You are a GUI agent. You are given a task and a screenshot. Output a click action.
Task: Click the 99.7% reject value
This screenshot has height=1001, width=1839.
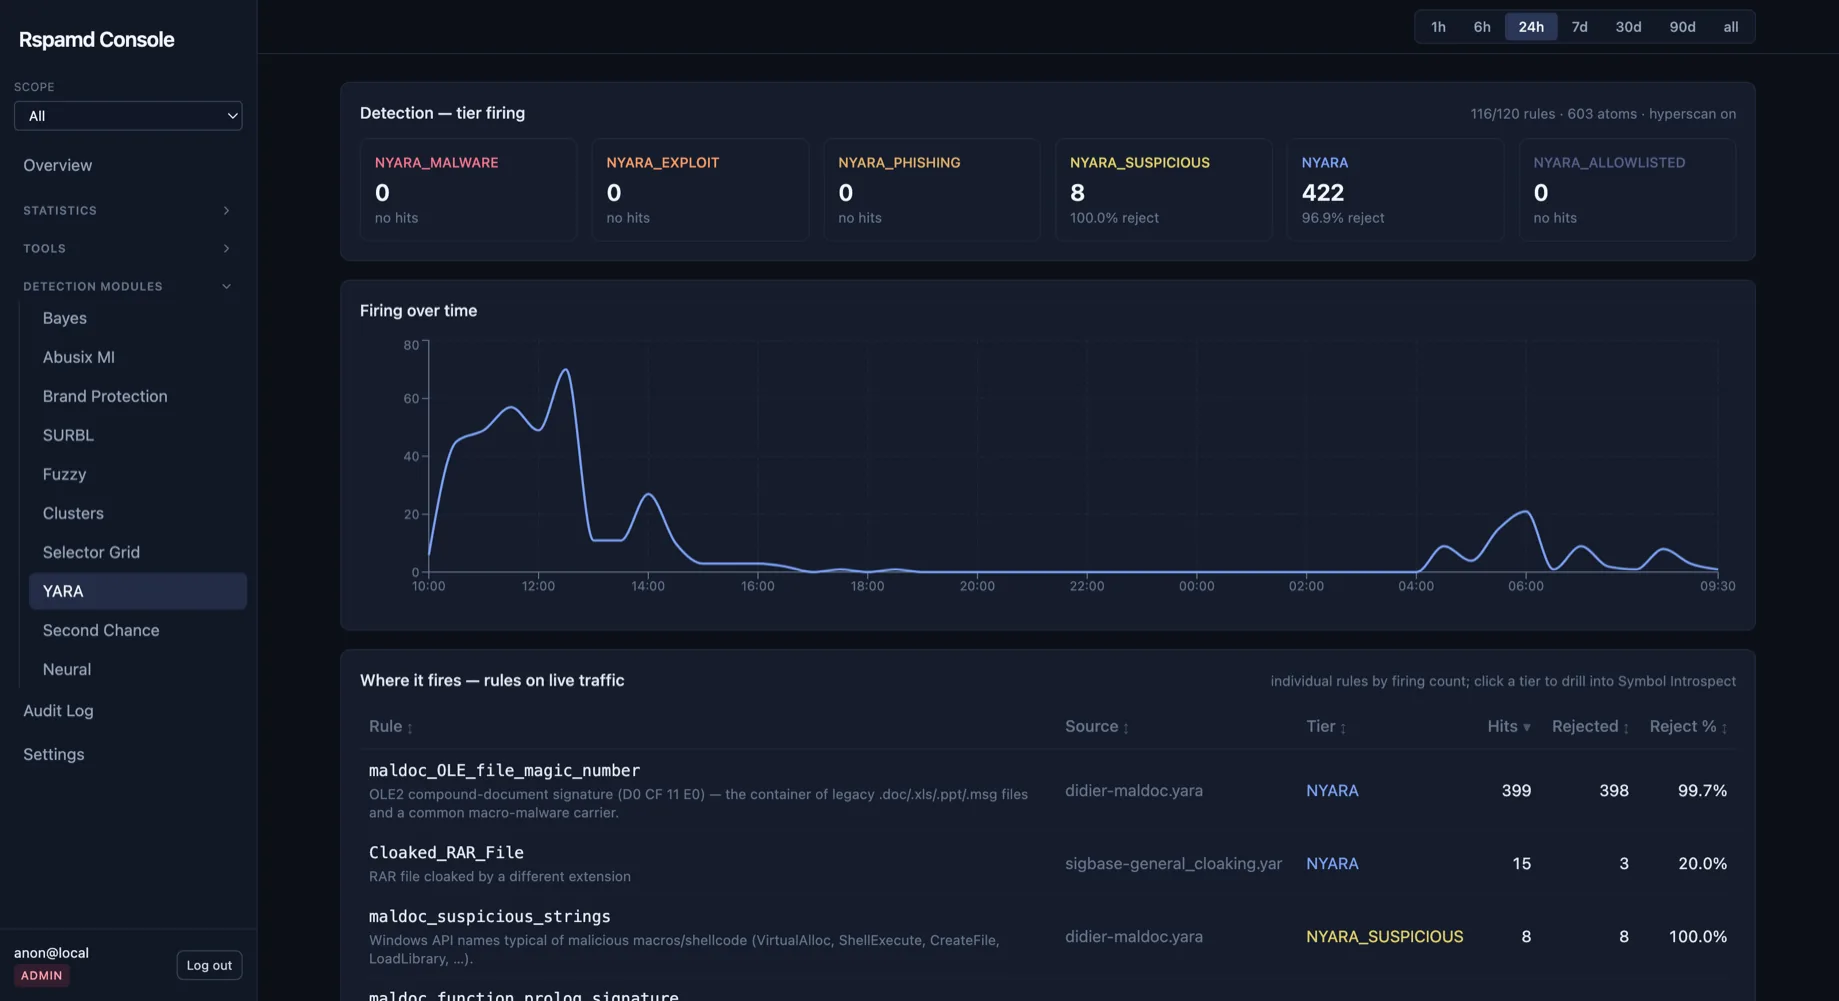1702,791
